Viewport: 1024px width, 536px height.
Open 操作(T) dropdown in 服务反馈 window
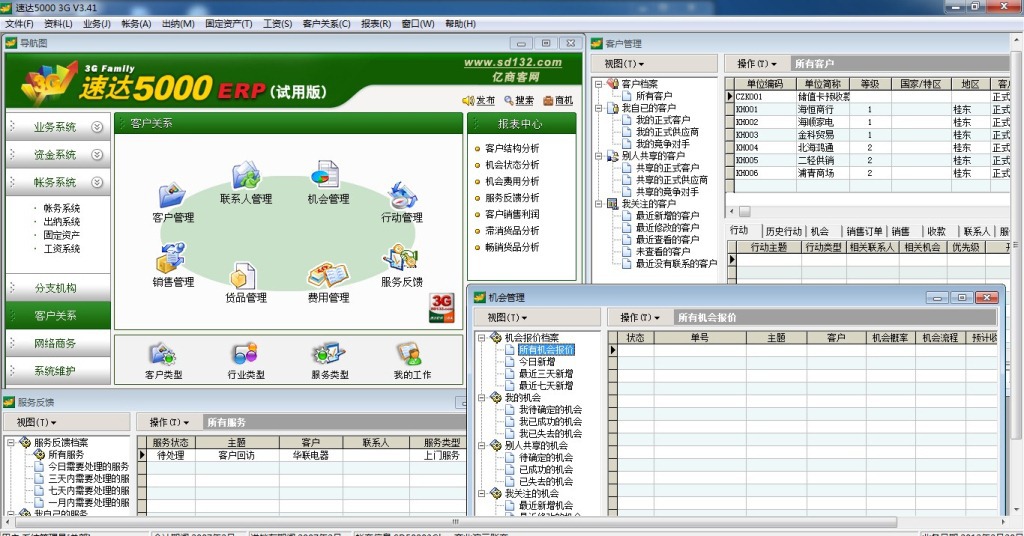coord(169,422)
